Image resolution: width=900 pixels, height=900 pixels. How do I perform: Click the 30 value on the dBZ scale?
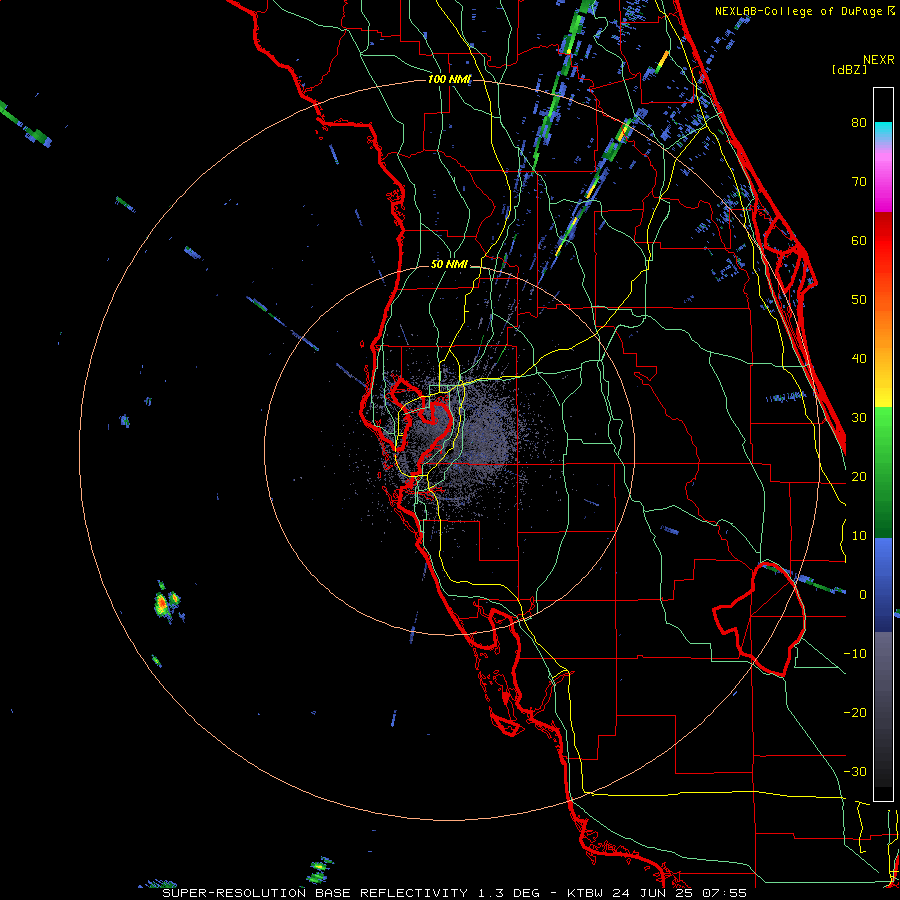859,418
